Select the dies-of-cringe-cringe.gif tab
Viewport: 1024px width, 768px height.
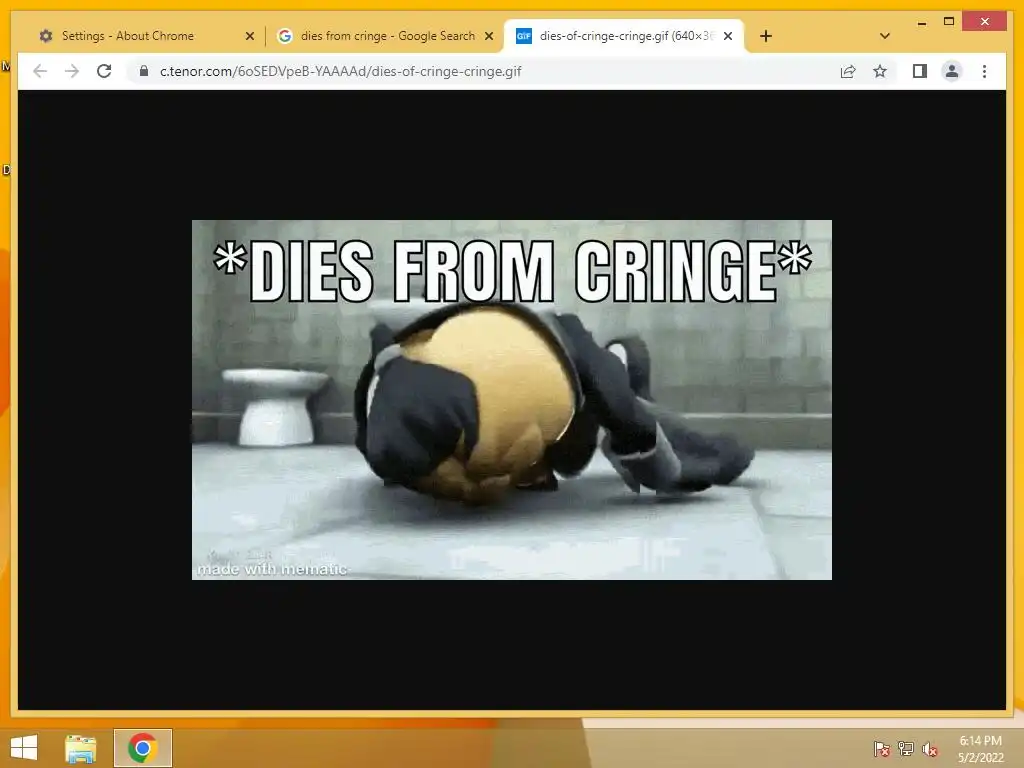[624, 36]
